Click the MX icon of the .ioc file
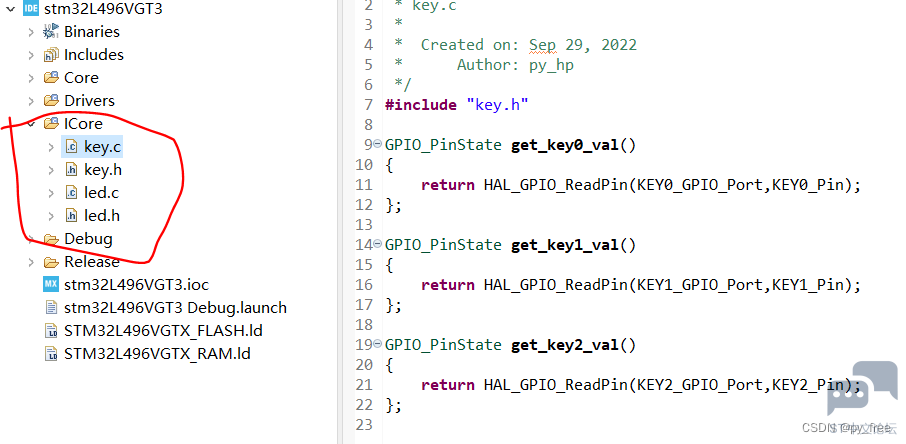 tap(51, 284)
